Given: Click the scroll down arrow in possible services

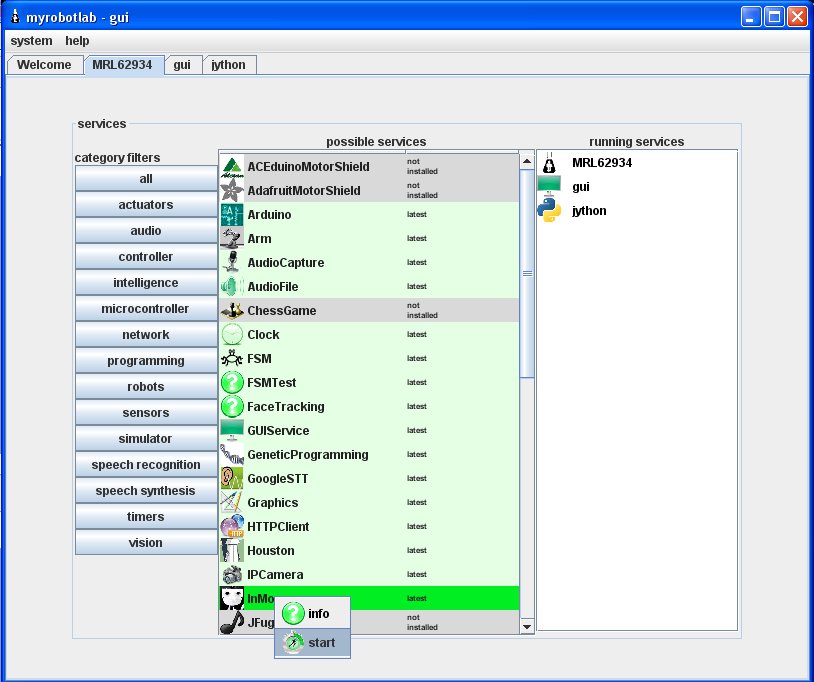Looking at the screenshot, I should pos(527,626).
